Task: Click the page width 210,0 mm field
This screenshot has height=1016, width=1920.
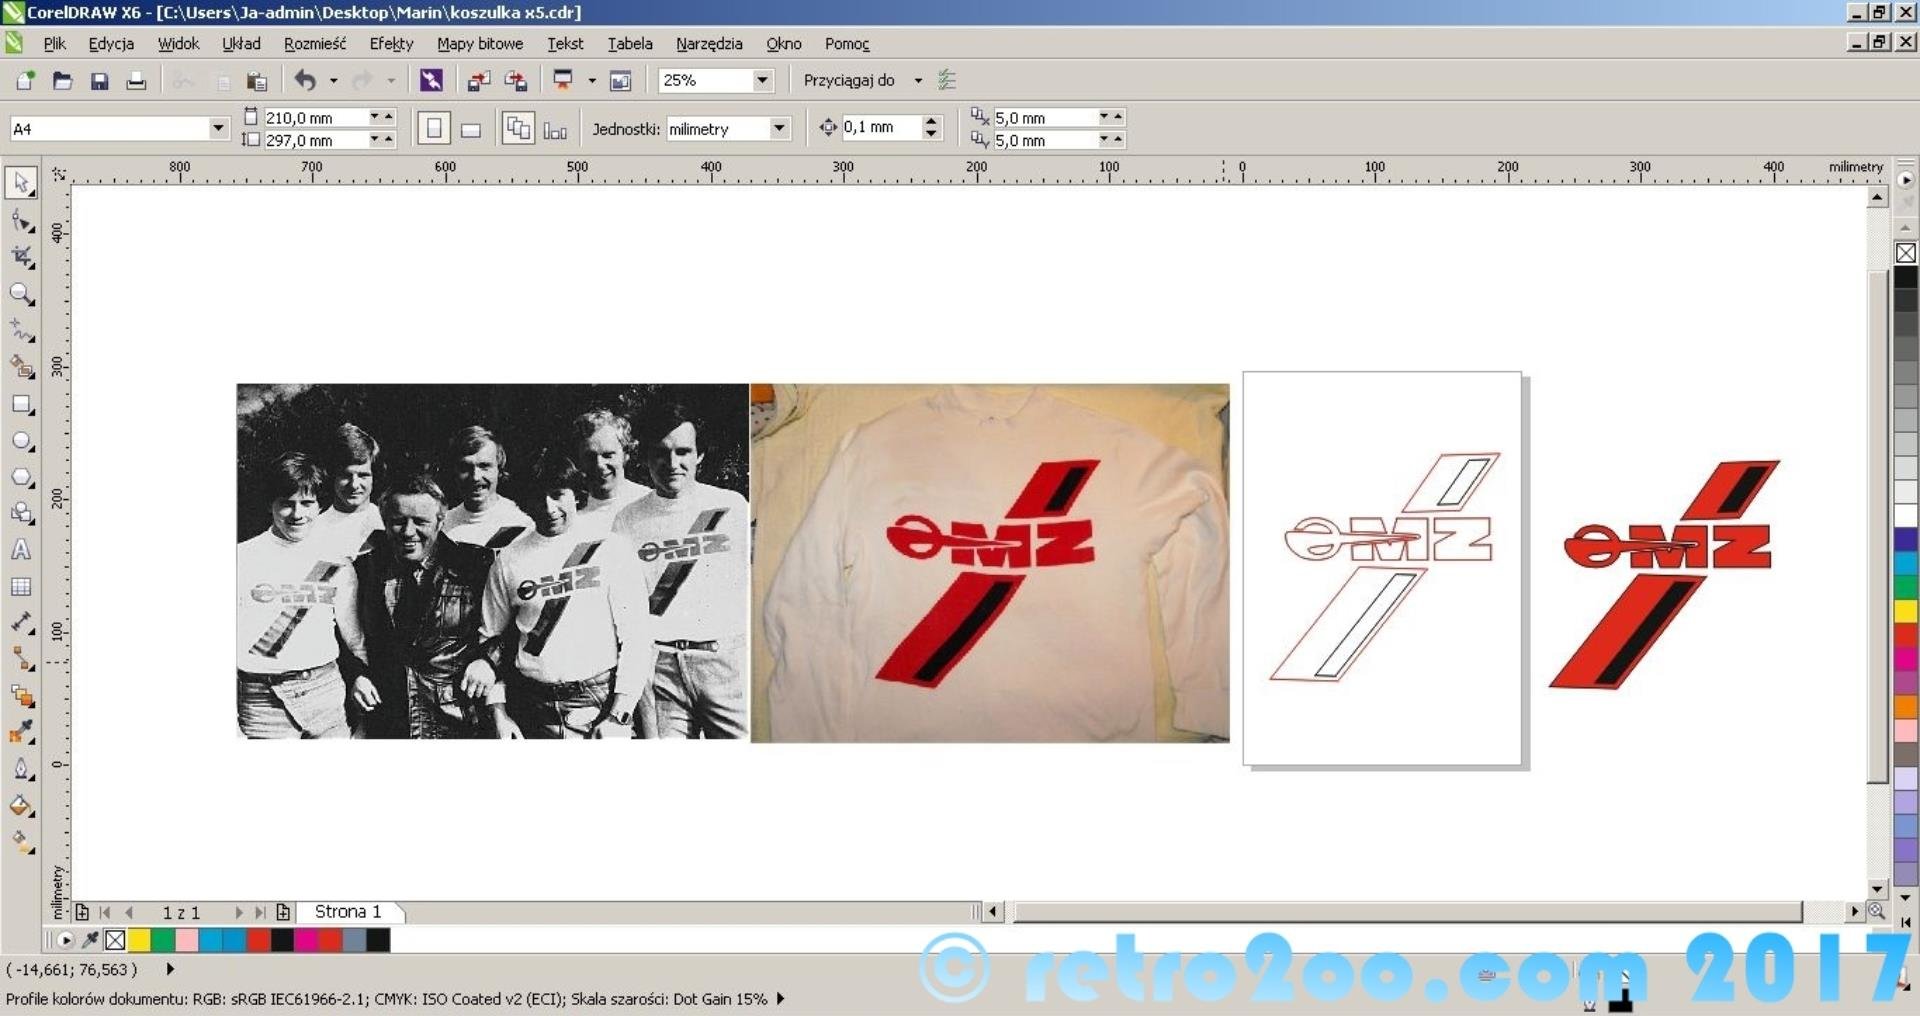Action: 314,118
